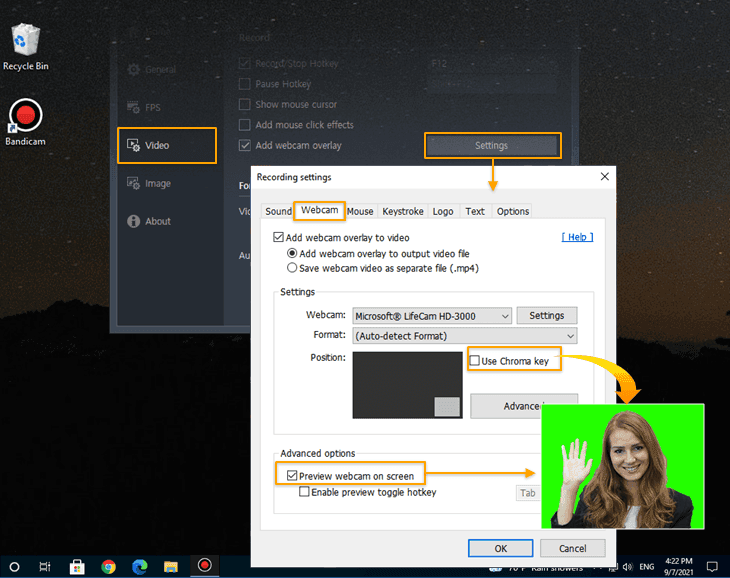Viewport: 730px width, 578px height.
Task: Open the notification center icon
Action: [x=712, y=566]
